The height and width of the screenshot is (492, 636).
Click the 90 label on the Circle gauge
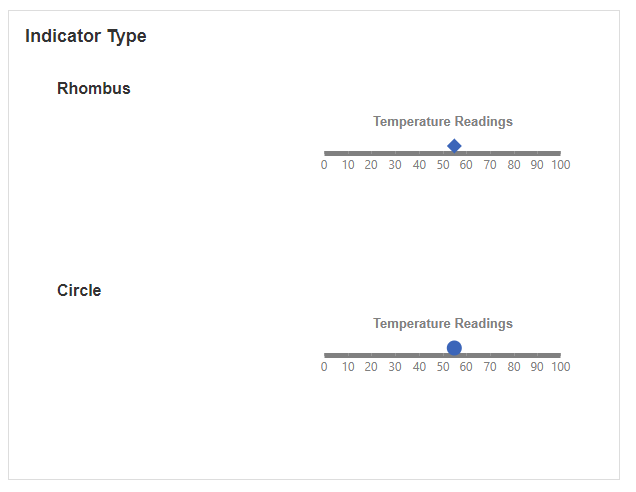pyautogui.click(x=537, y=367)
